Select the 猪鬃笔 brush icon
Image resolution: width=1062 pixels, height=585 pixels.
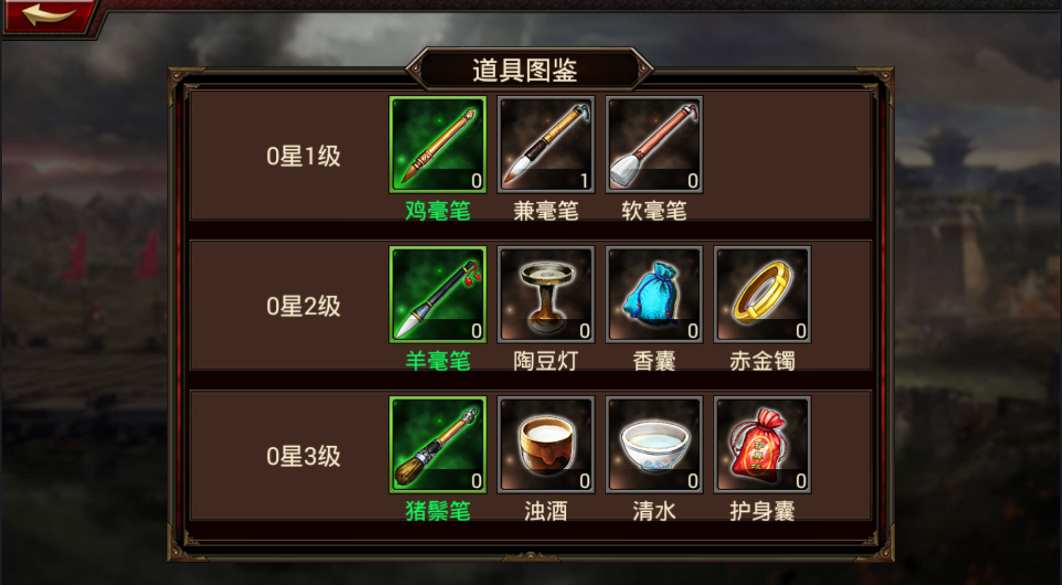[x=438, y=445]
